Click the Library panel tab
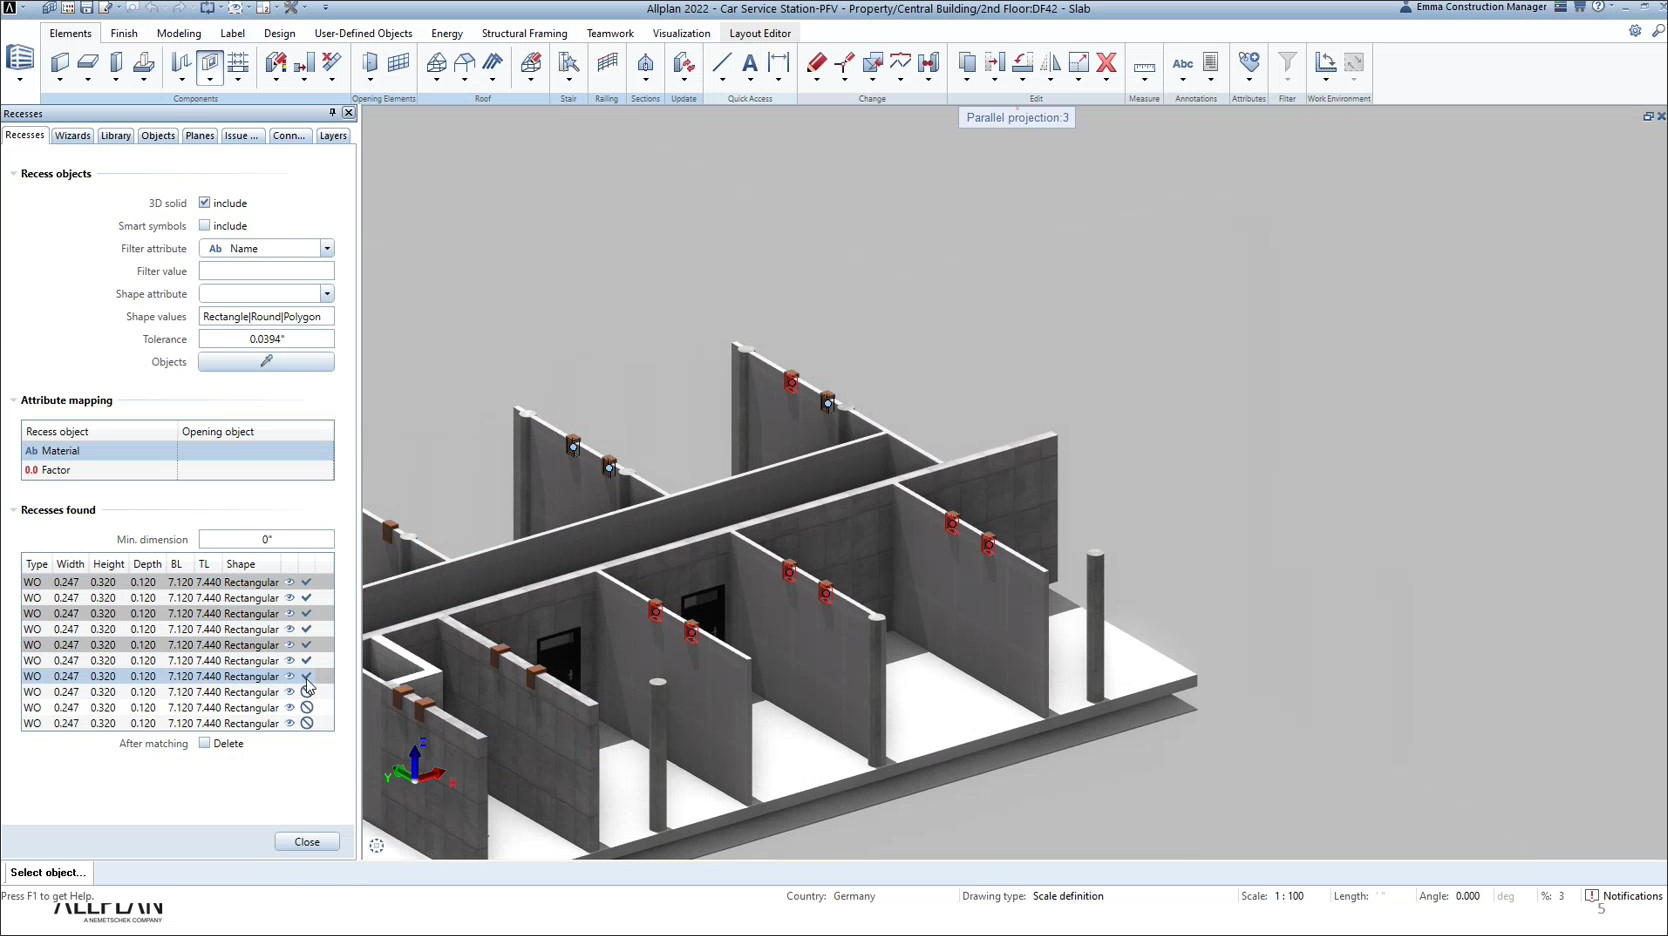This screenshot has width=1668, height=936. pyautogui.click(x=116, y=135)
